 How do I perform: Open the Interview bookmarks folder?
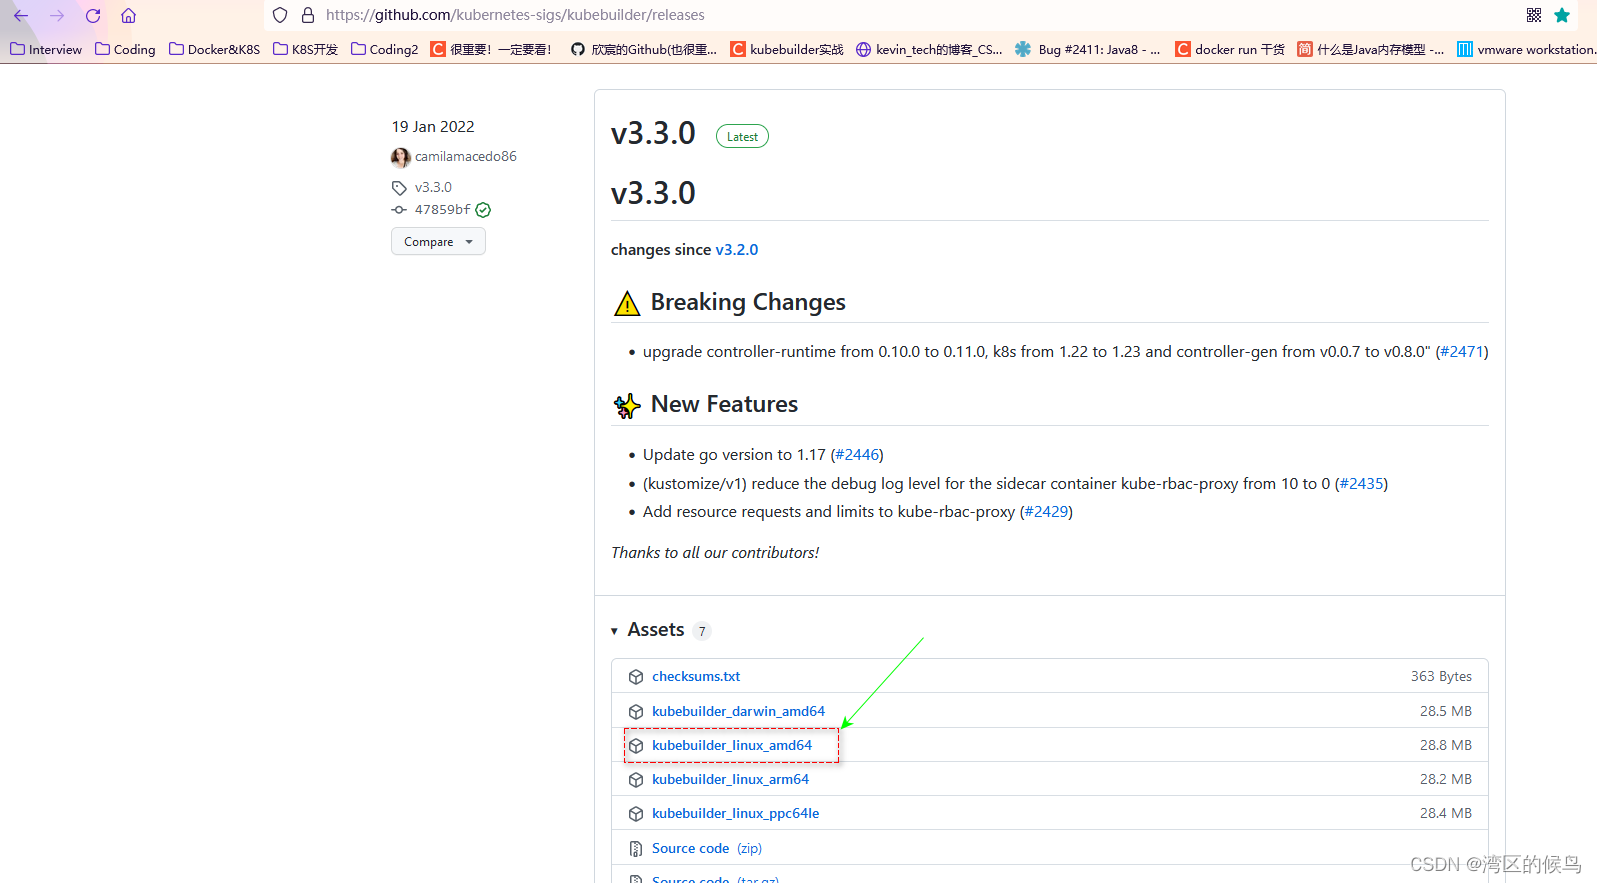point(46,49)
